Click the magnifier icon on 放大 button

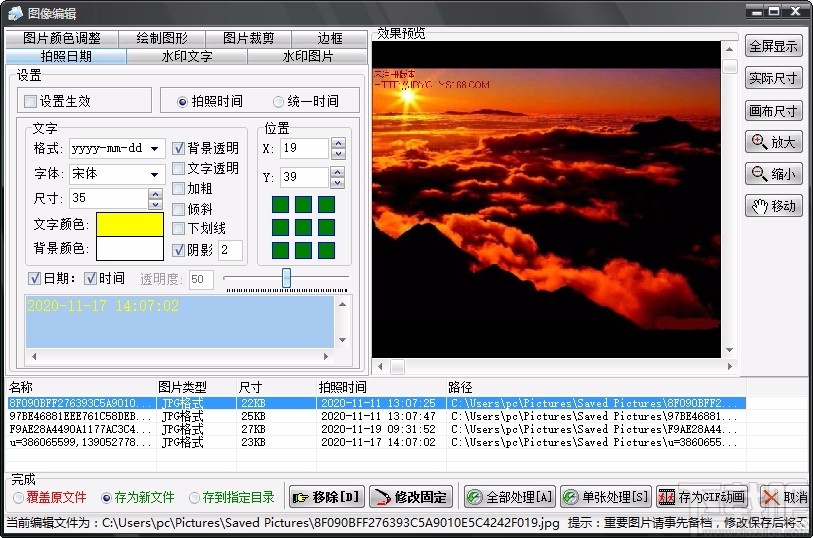point(759,141)
